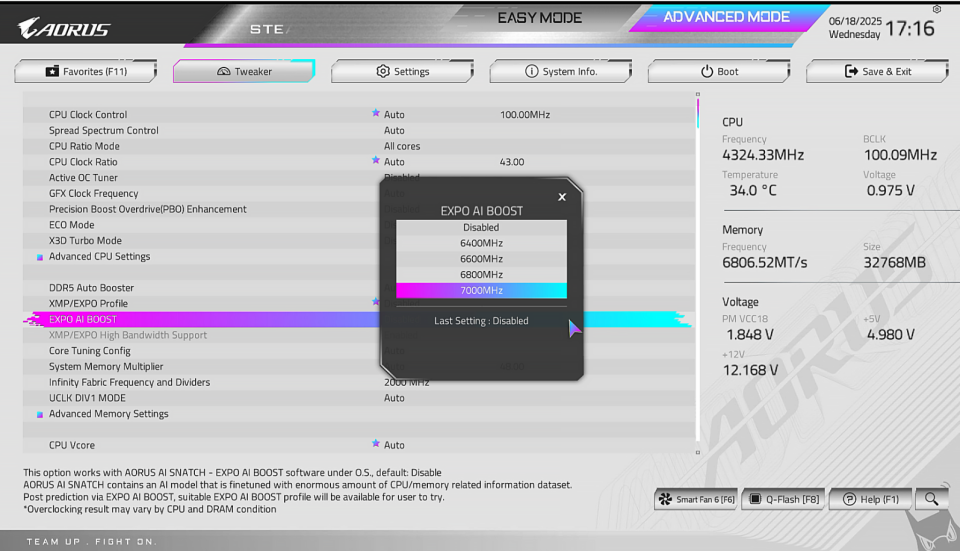Open Help (F1) panel
The height and width of the screenshot is (551, 960).
pyautogui.click(x=871, y=499)
